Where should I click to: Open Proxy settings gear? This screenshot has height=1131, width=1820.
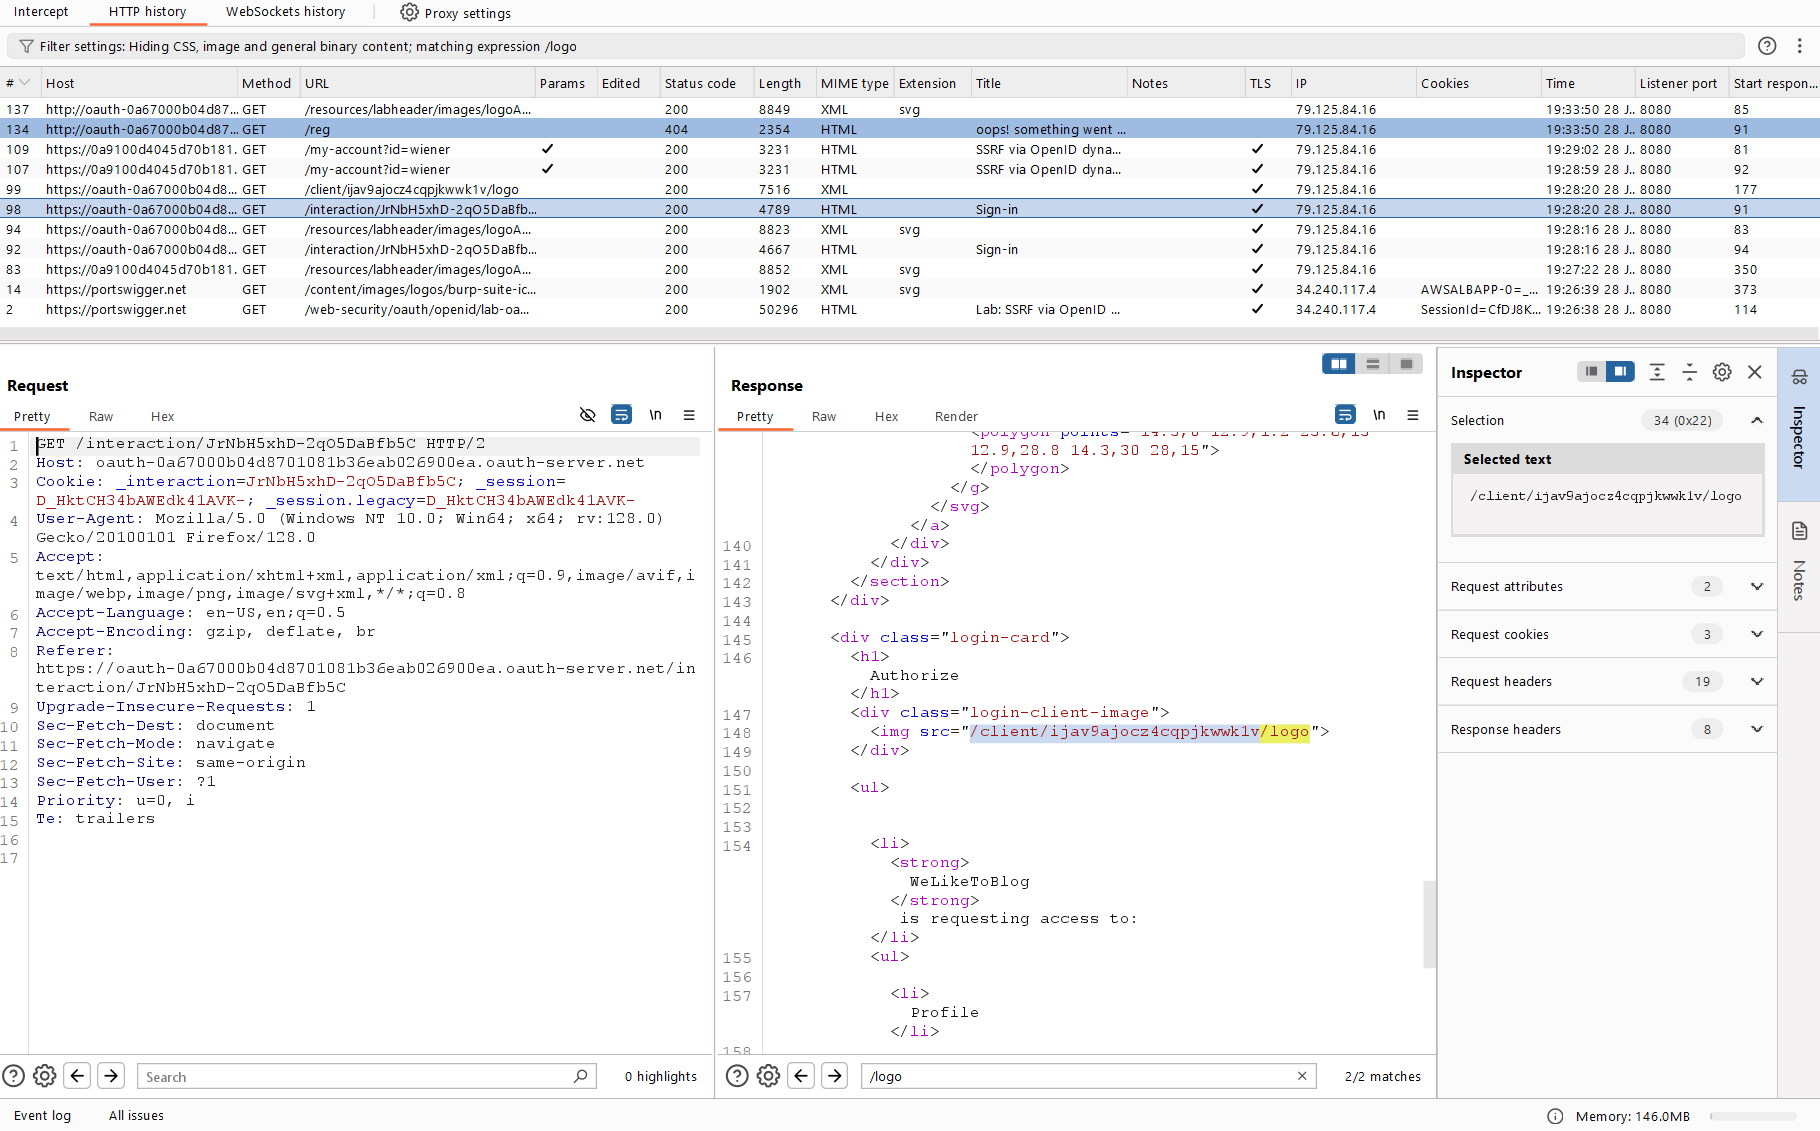[x=410, y=13]
